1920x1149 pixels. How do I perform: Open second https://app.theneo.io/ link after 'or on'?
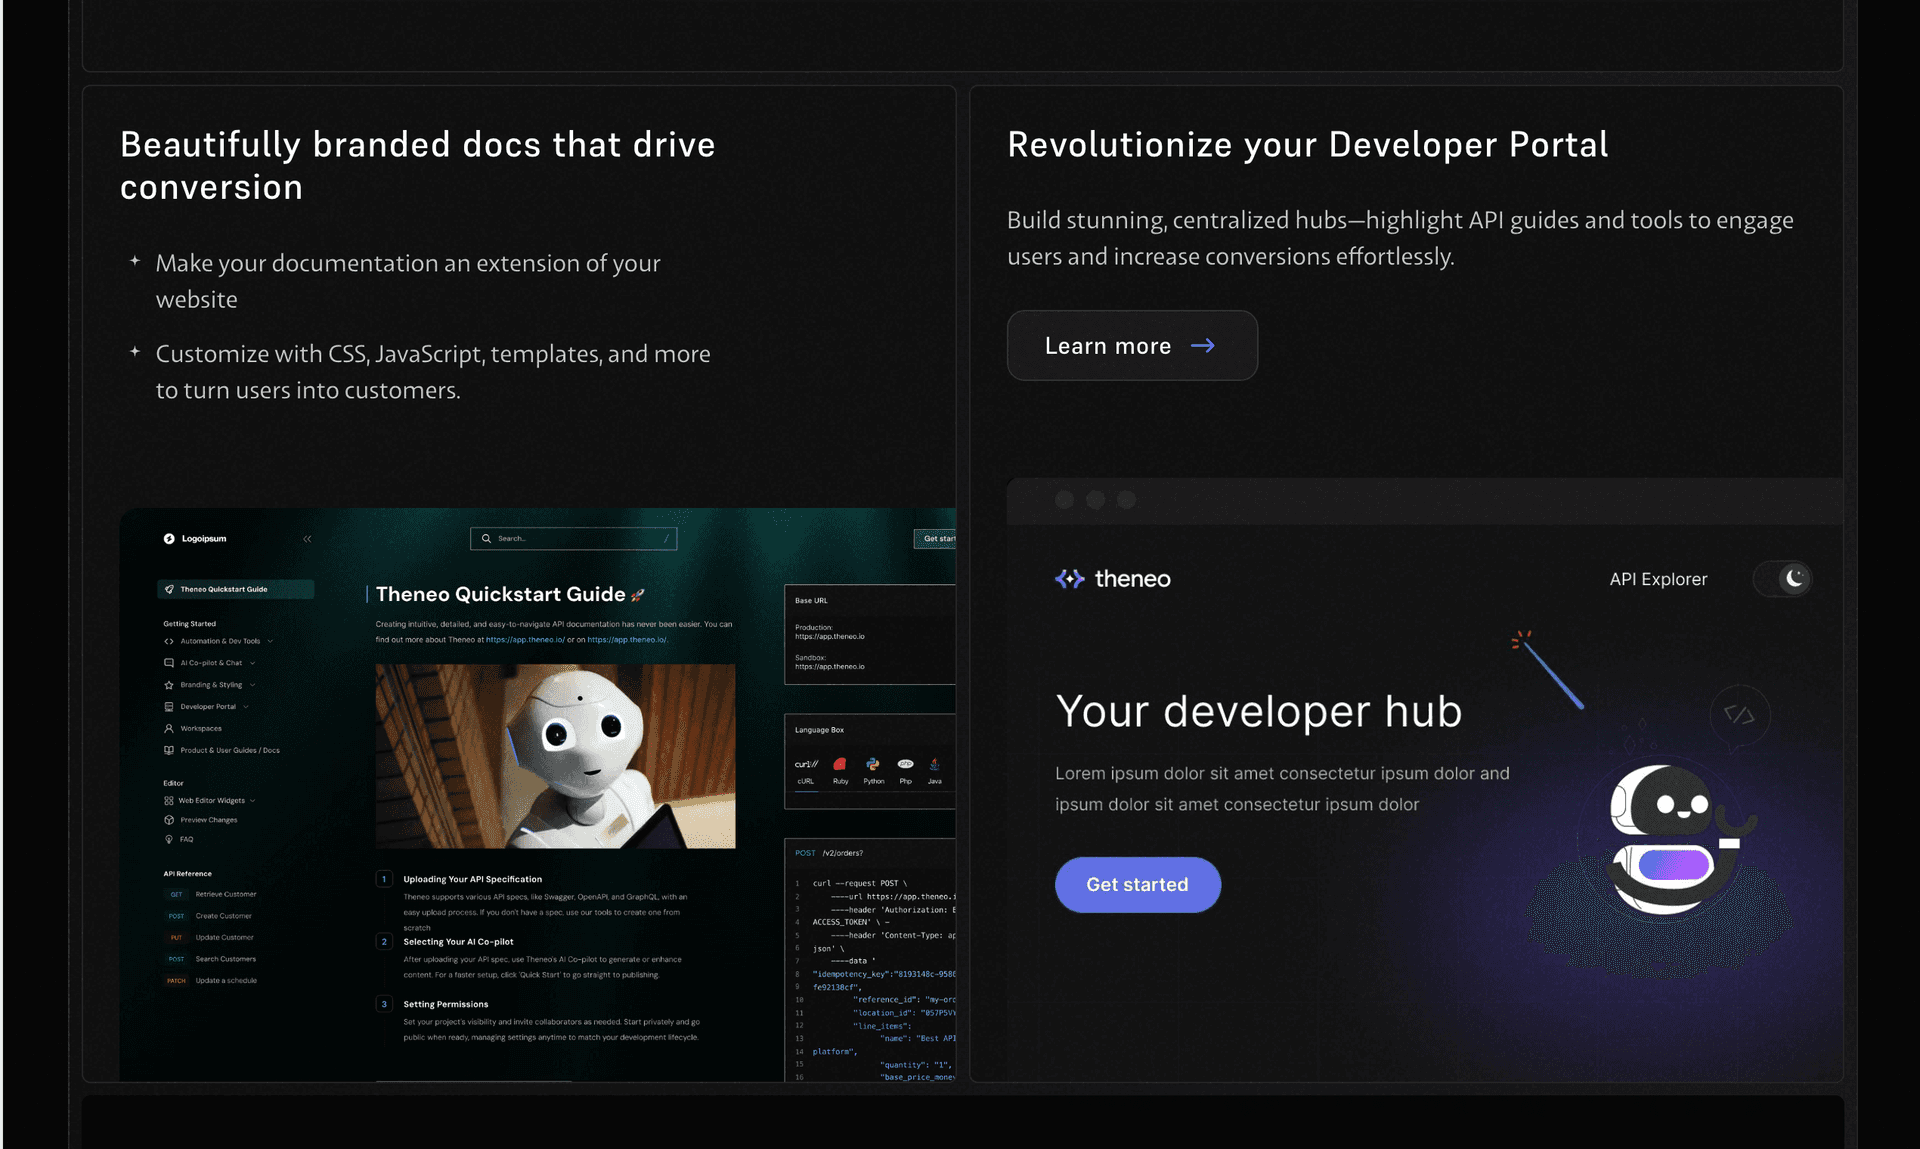627,640
